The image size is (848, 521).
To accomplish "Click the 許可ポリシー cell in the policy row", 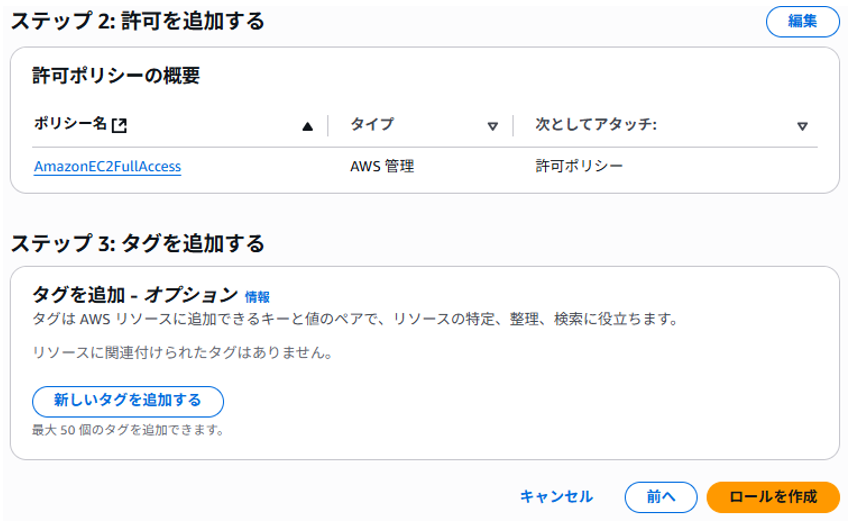I will [x=580, y=166].
